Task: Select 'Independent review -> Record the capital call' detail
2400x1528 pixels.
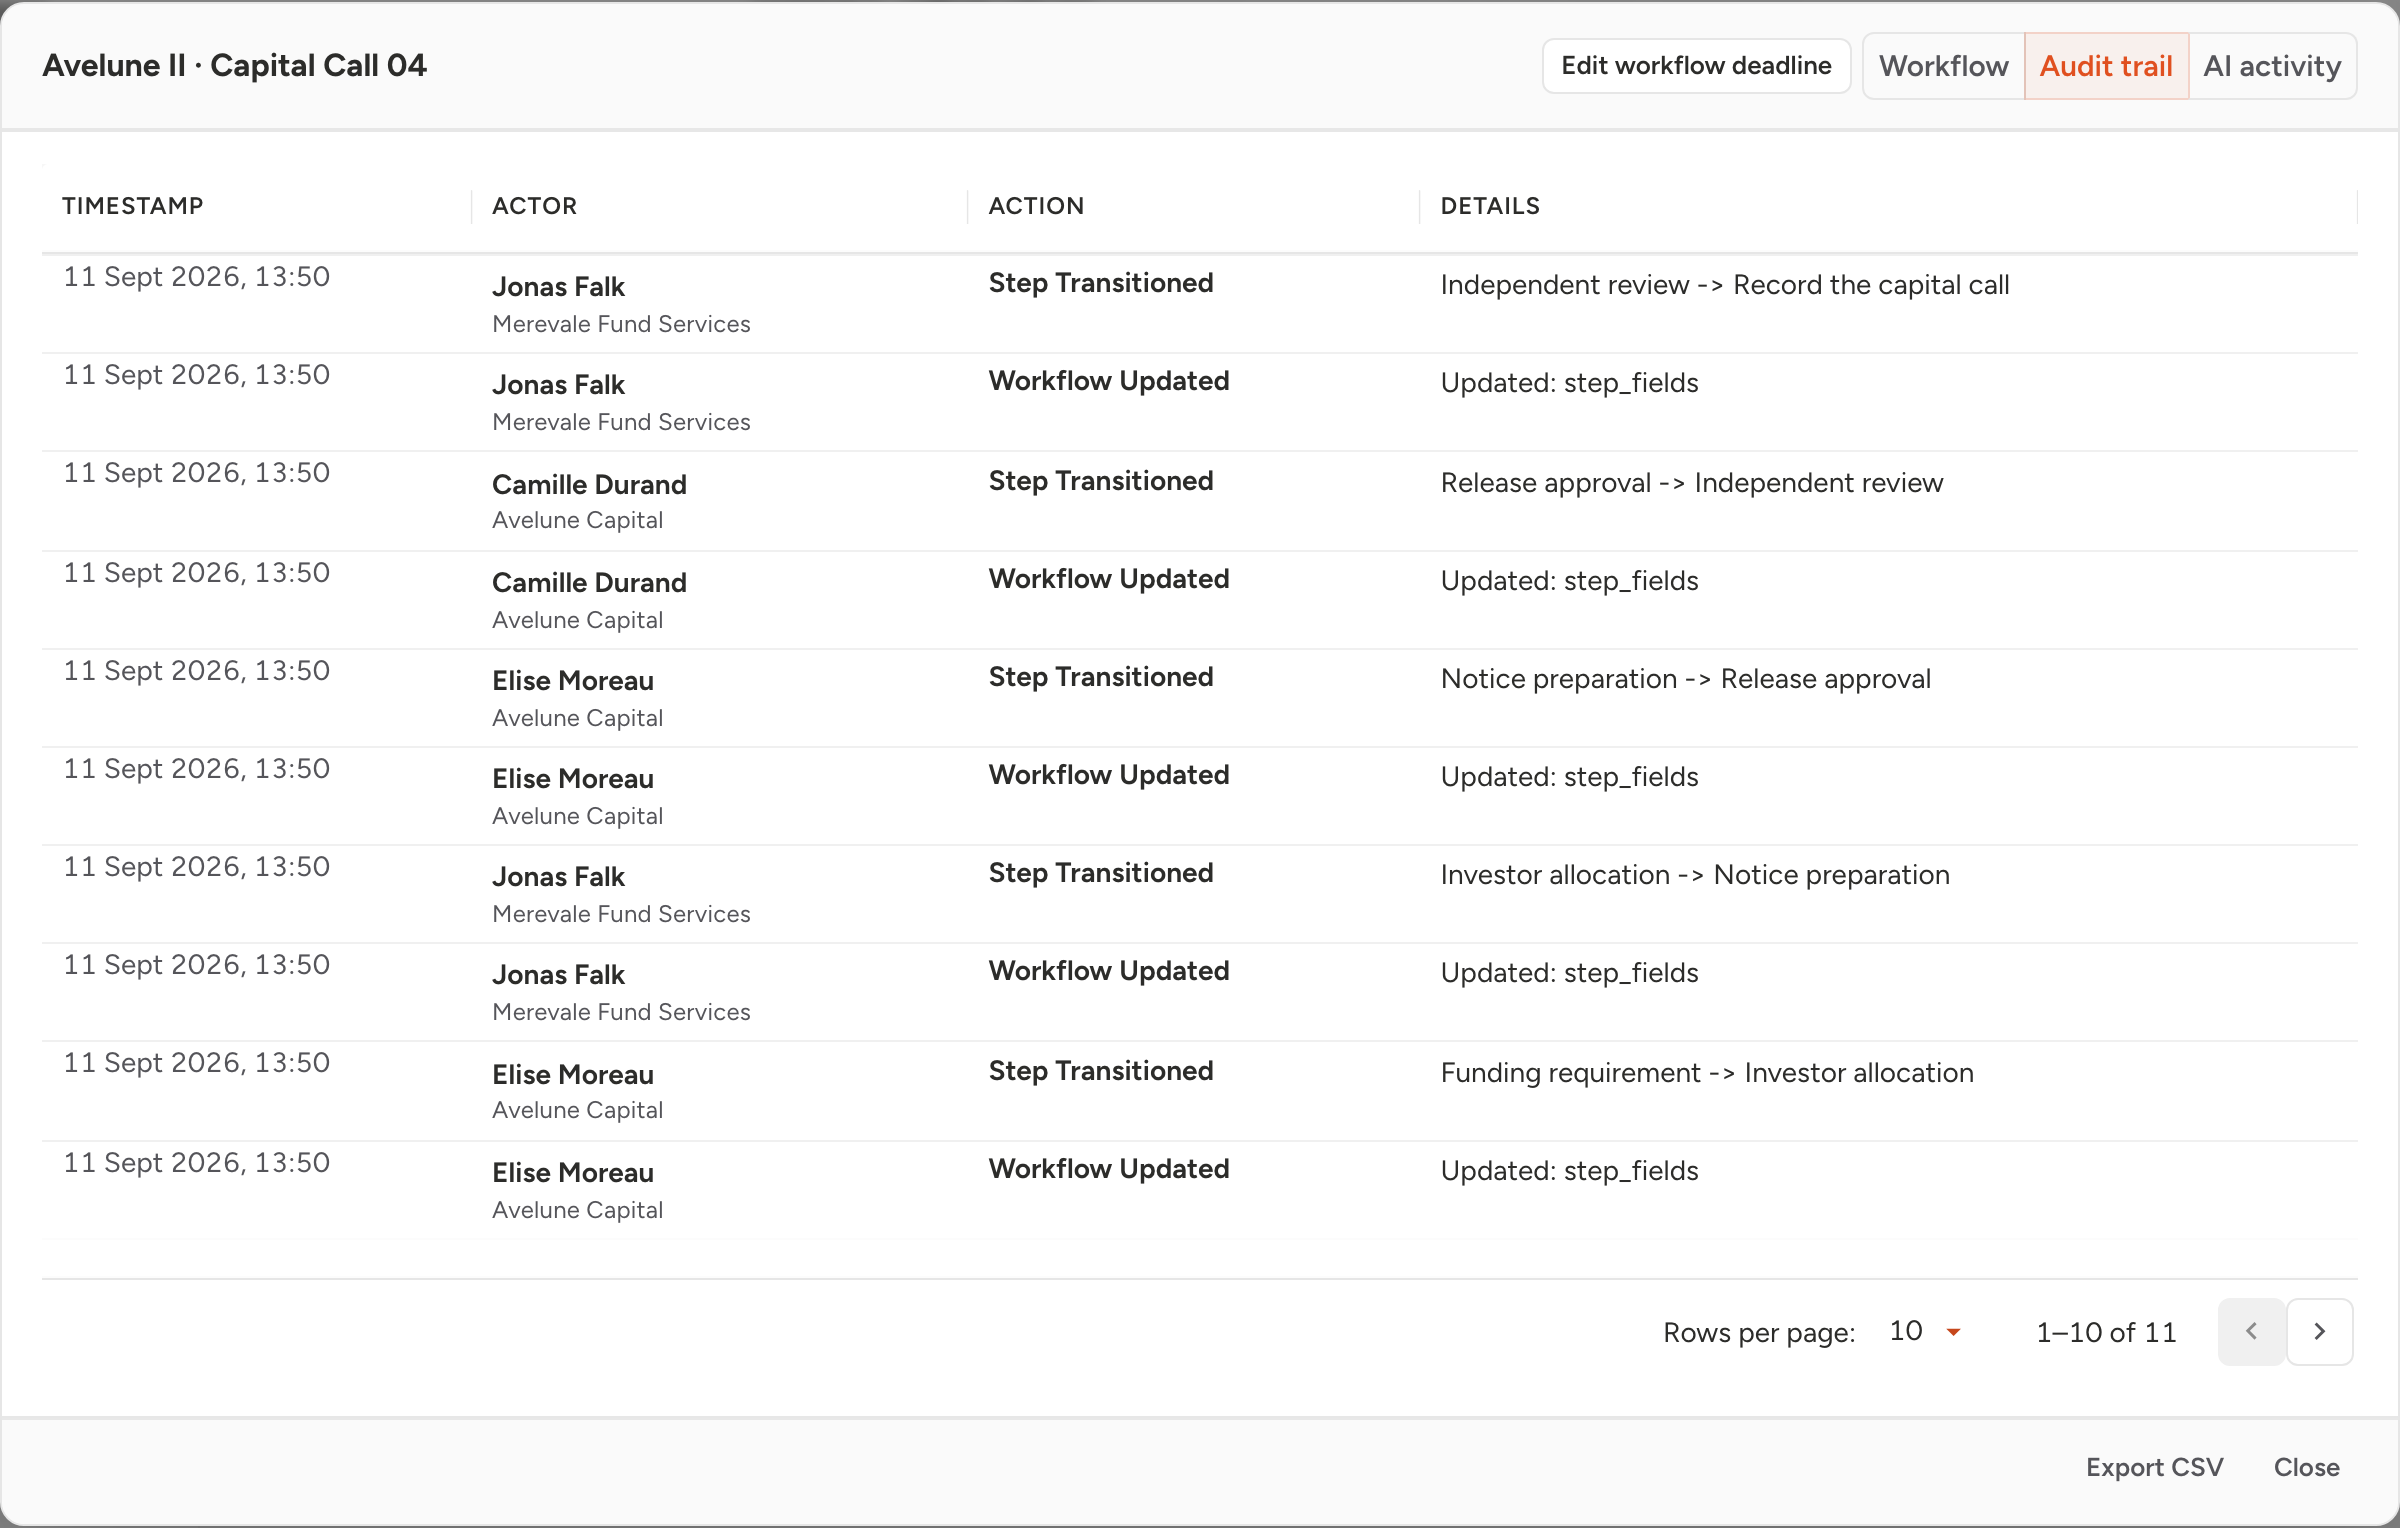Action: [1725, 285]
